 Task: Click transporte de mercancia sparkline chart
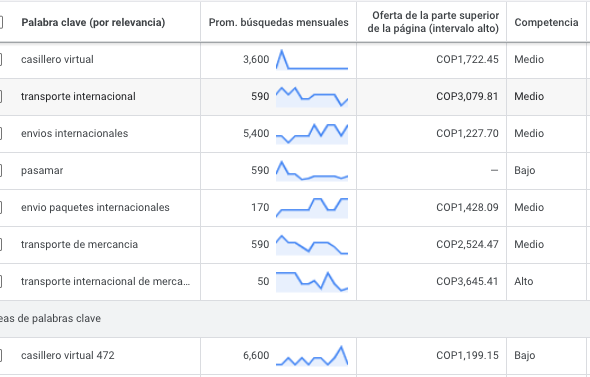tap(312, 245)
